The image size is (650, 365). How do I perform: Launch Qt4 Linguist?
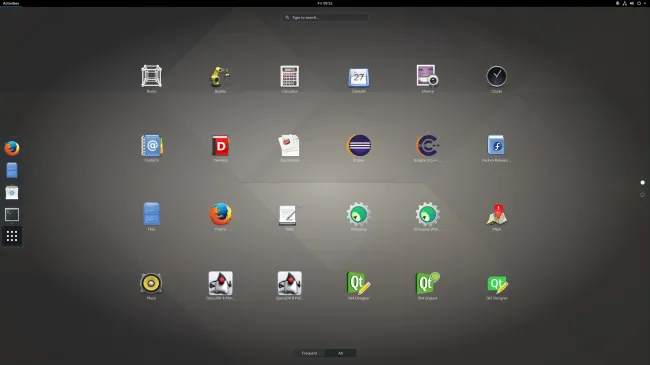coord(427,284)
